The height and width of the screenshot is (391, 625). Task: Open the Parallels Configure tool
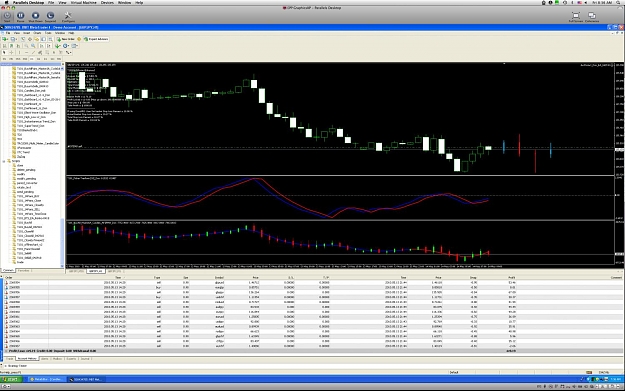point(68,16)
